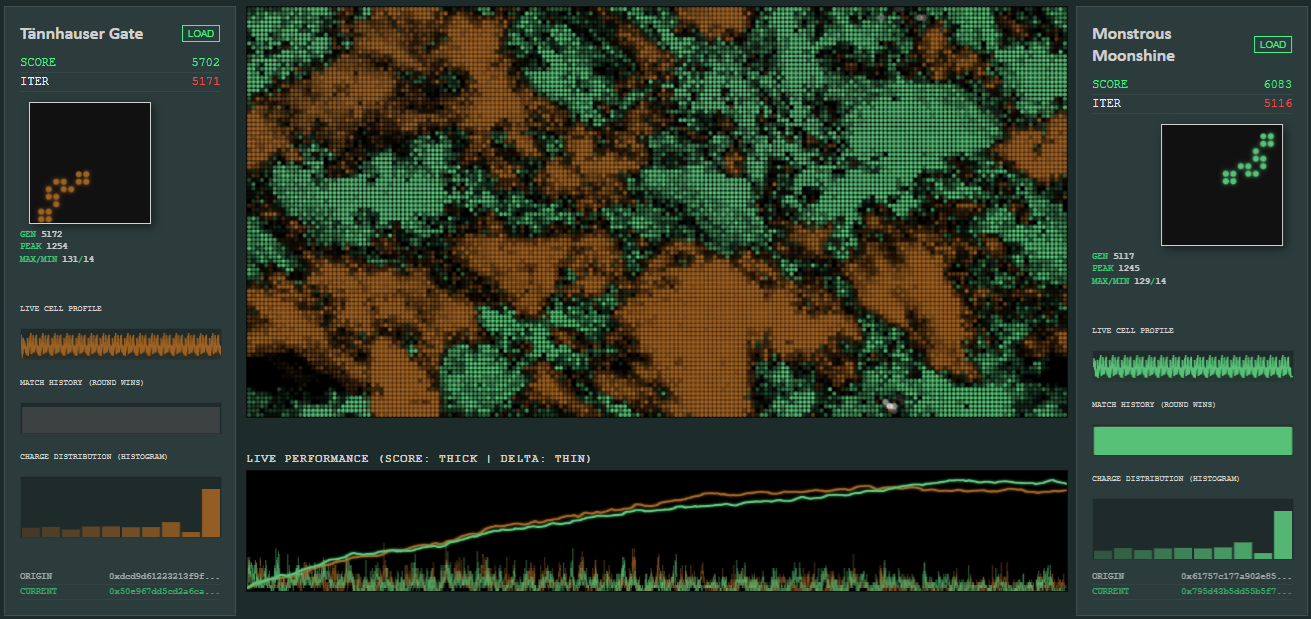Viewport: 1311px width, 619px height.
Task: Select the orange Tännhauser Gate pattern preview
Action: (x=90, y=163)
